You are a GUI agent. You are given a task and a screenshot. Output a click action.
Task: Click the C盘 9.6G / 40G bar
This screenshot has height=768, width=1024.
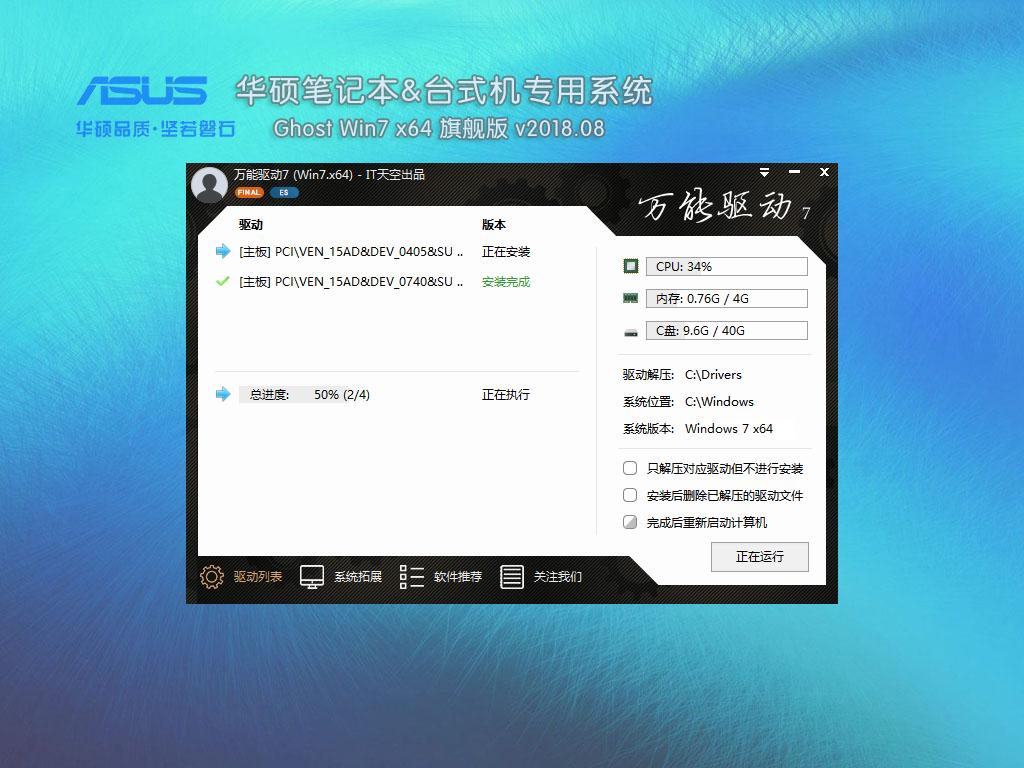[727, 330]
